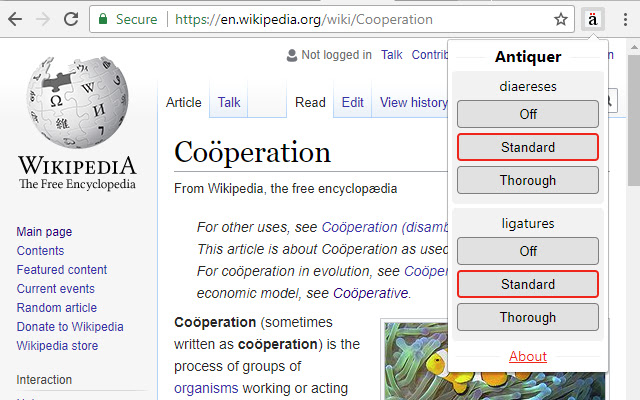Viewport: 640px width, 400px height.
Task: Click the URL address bar
Action: pos(331,19)
